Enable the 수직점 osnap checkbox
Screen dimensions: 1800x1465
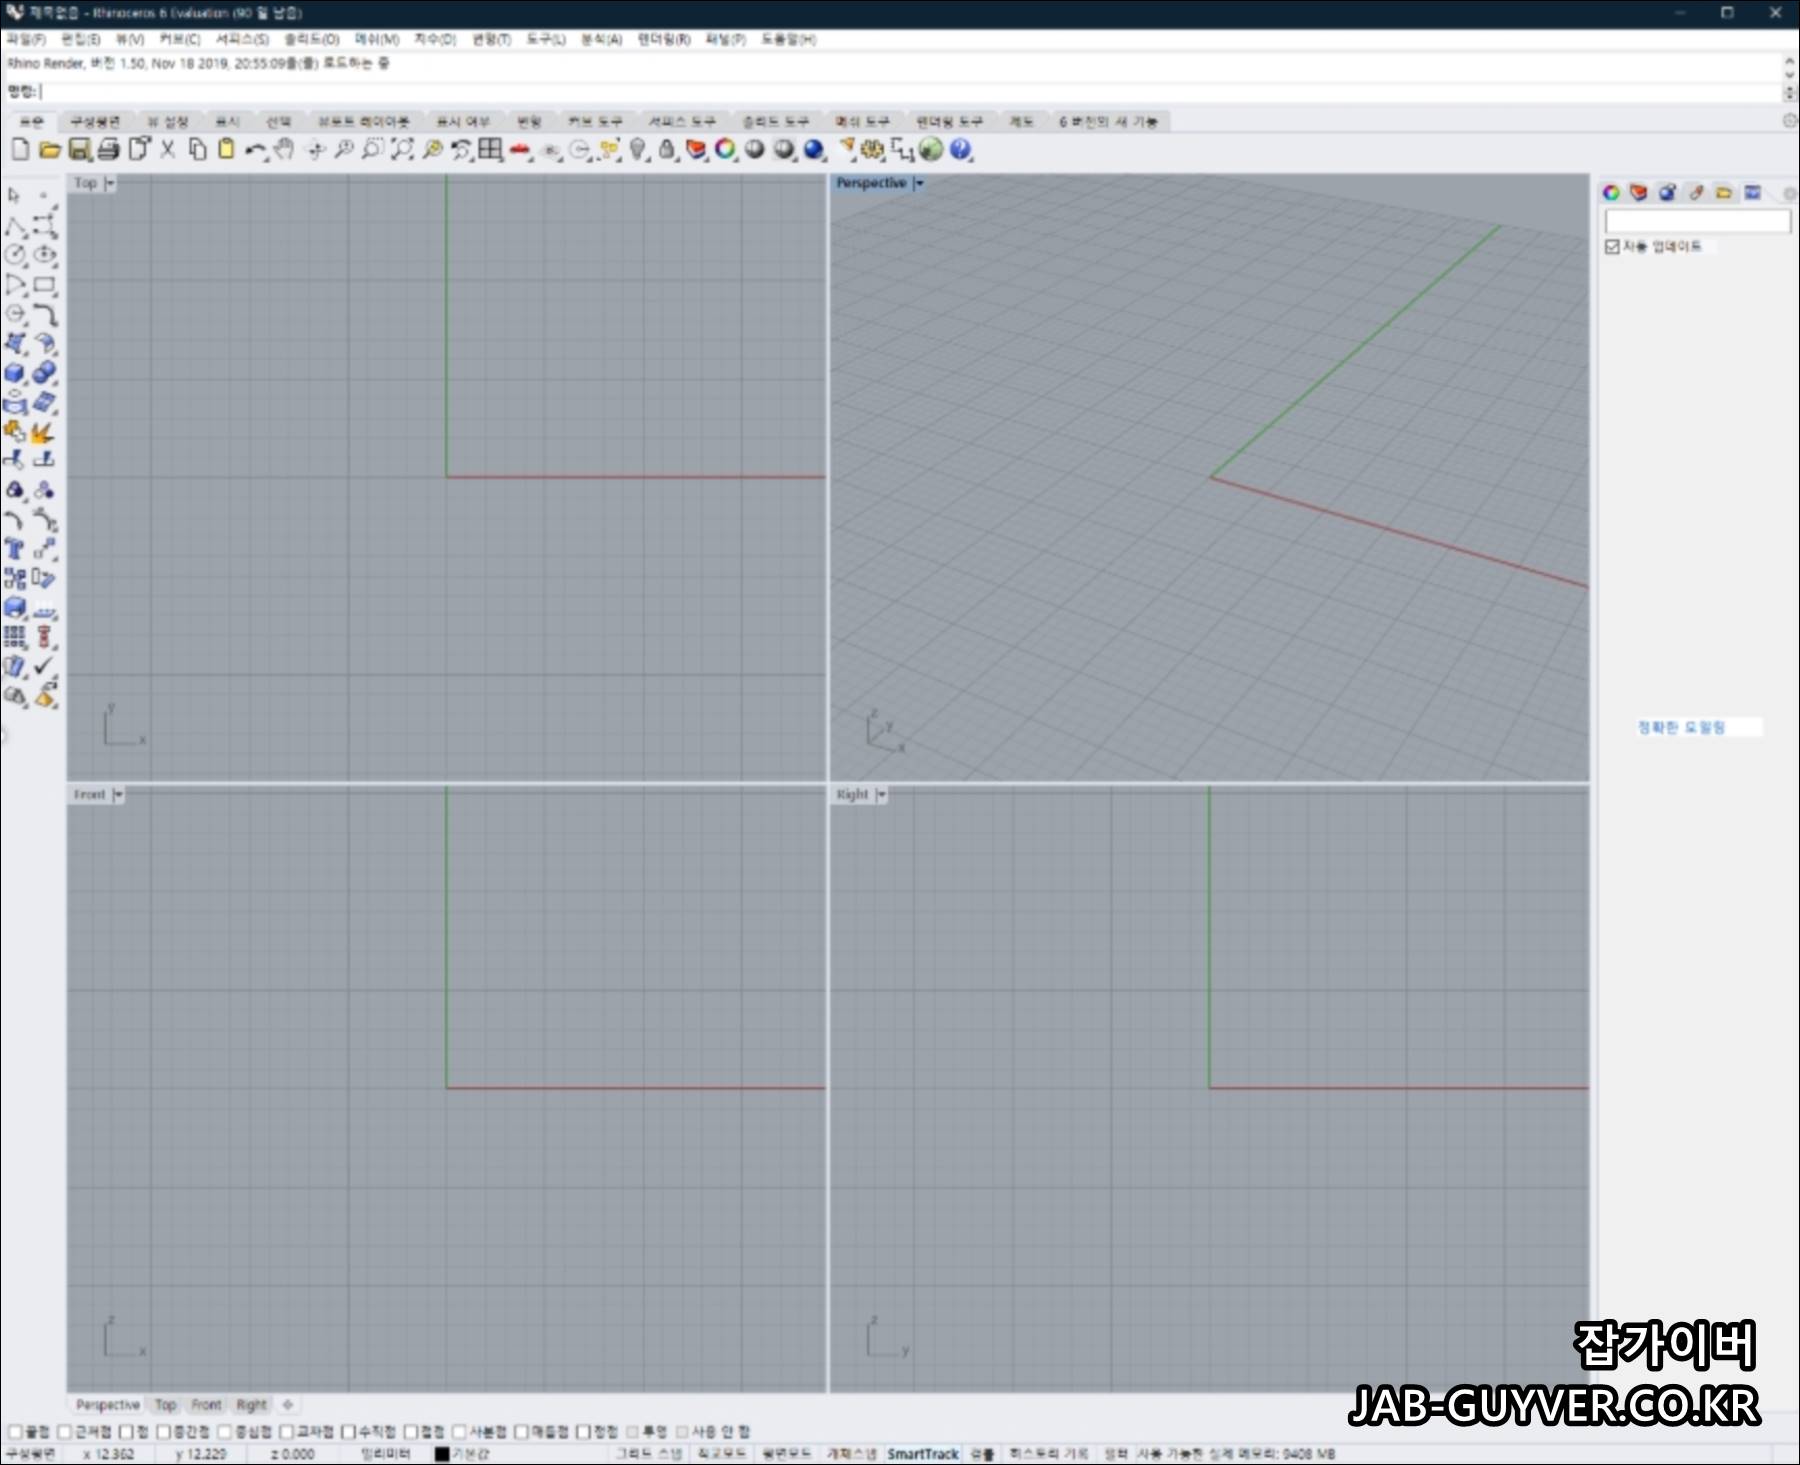coord(349,1432)
